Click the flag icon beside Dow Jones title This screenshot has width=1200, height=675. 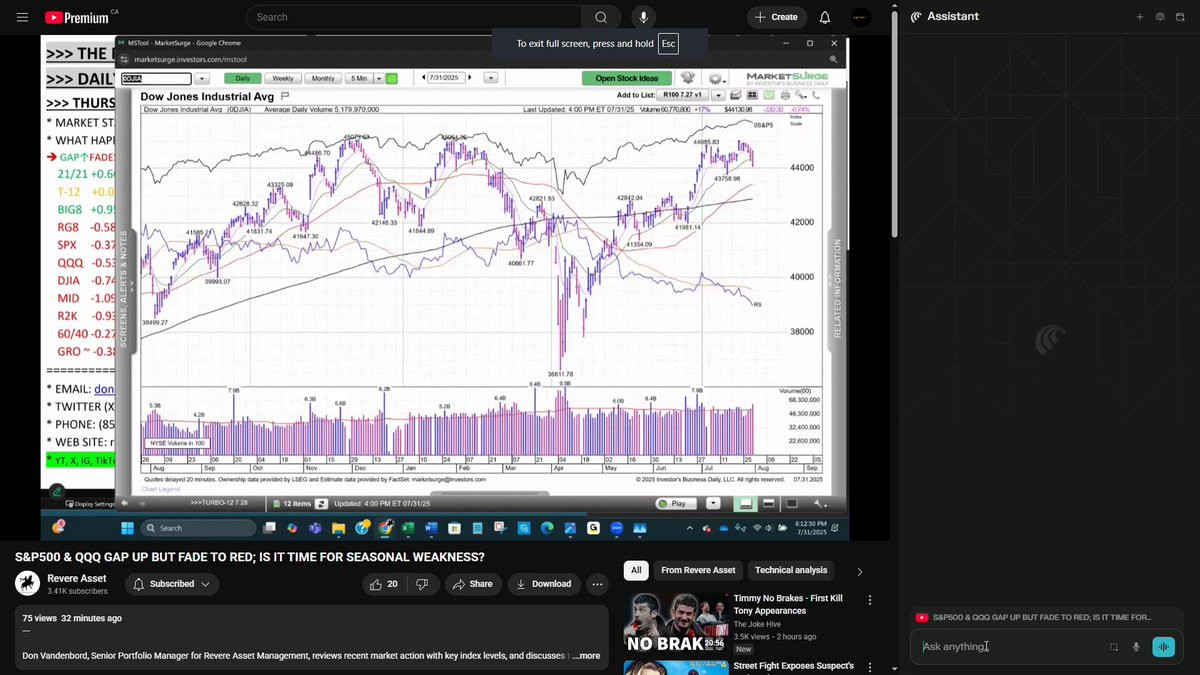(x=285, y=96)
